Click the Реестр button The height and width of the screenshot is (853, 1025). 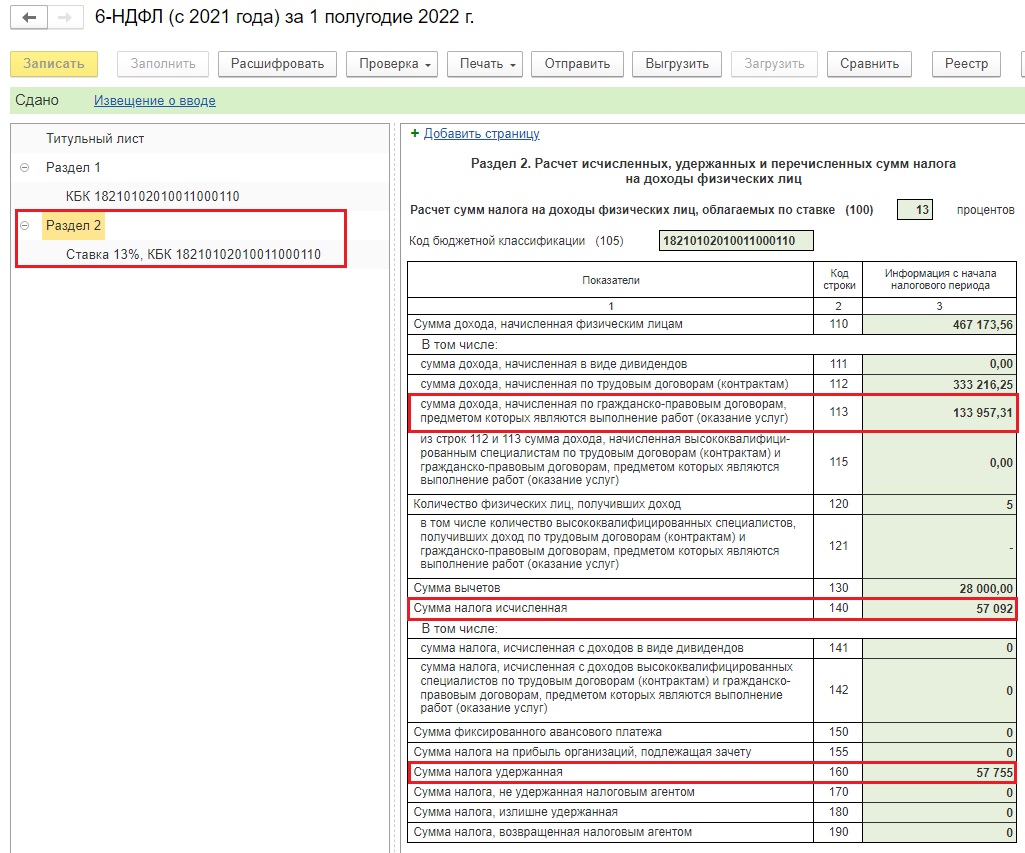tap(966, 64)
